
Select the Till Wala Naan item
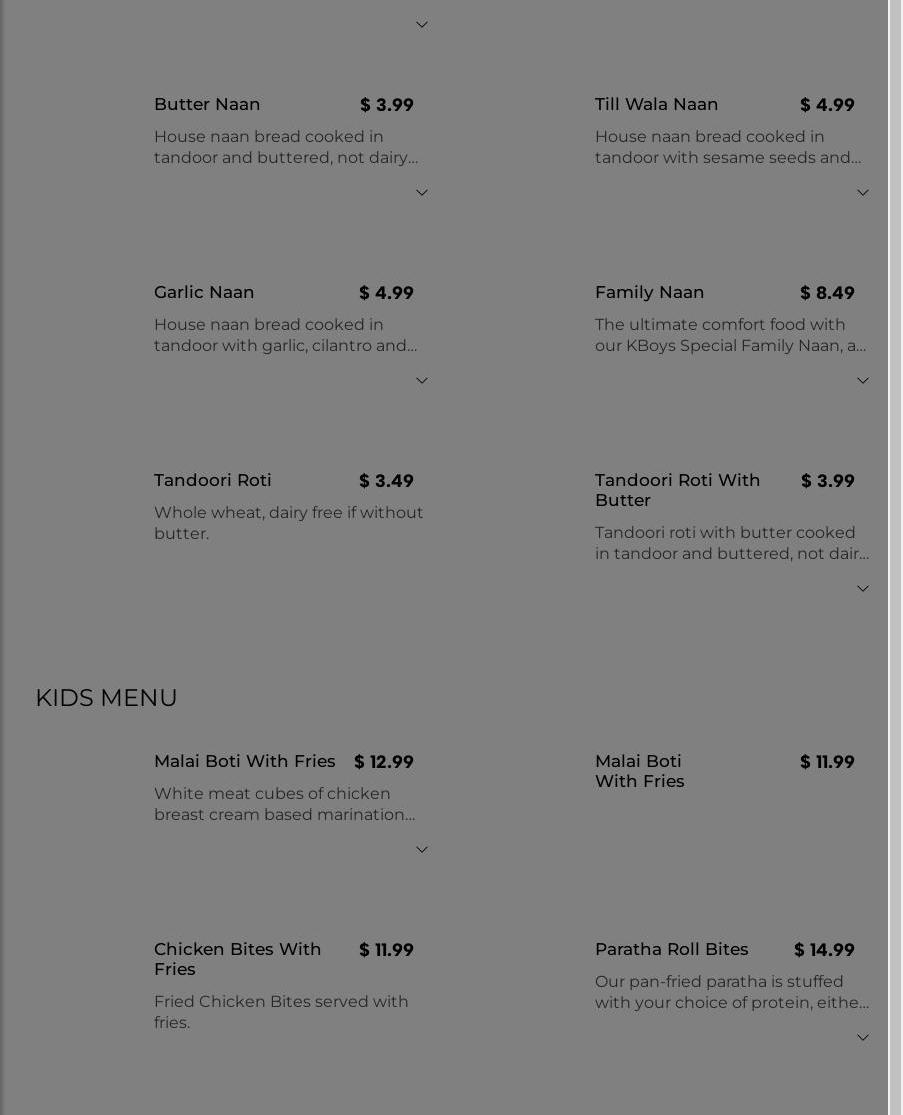click(656, 104)
